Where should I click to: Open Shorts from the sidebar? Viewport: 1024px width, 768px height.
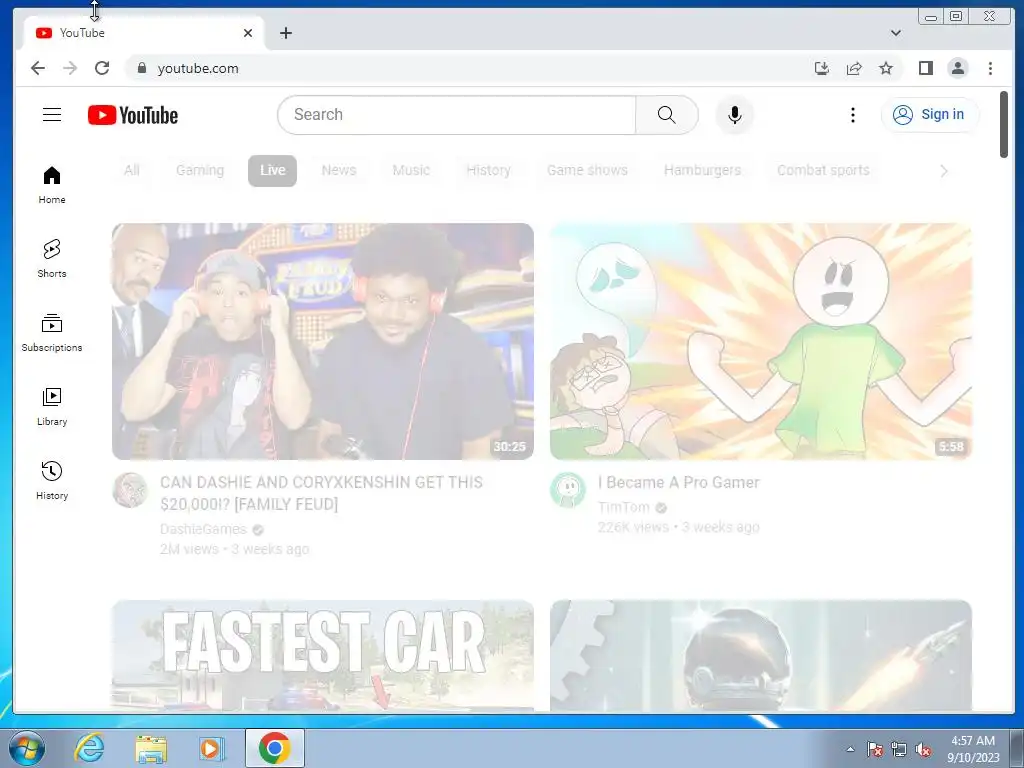[52, 259]
